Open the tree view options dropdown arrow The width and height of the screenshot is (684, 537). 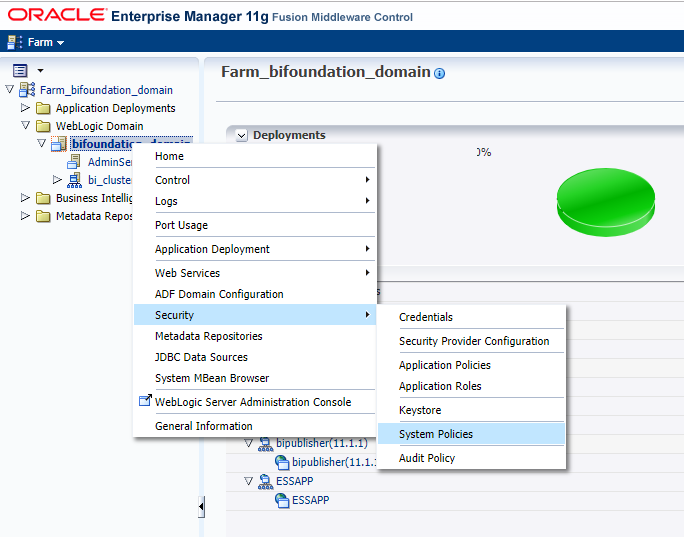[x=40, y=70]
